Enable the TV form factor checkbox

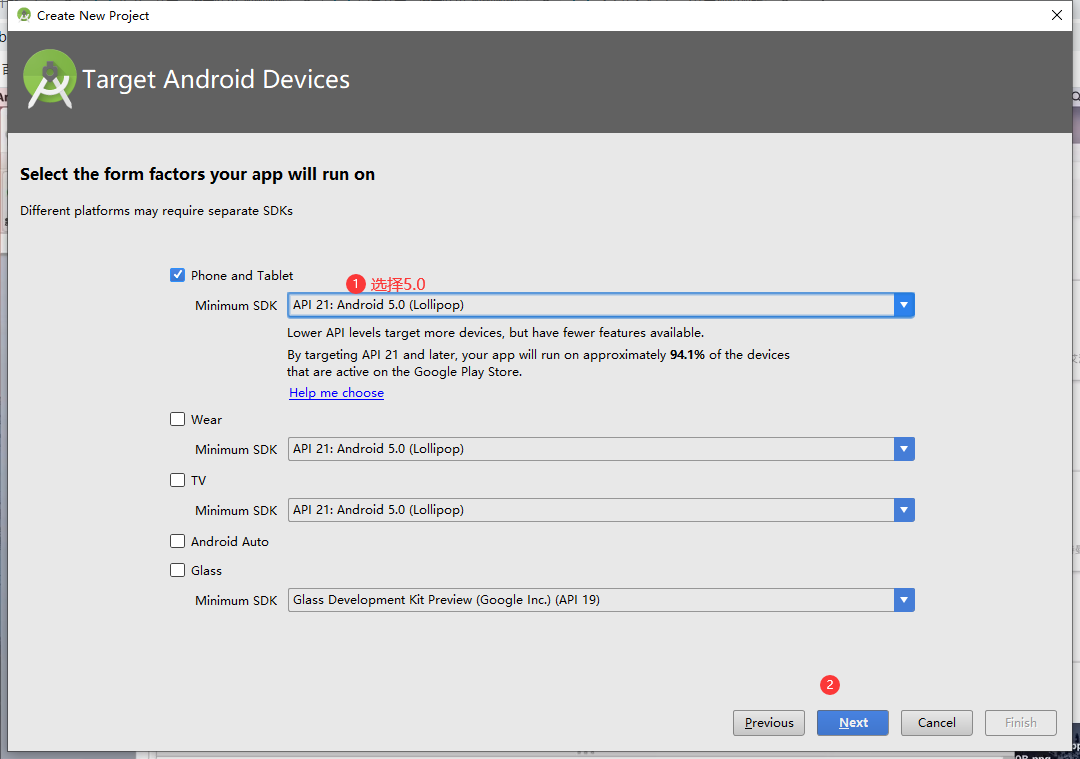pyautogui.click(x=178, y=481)
